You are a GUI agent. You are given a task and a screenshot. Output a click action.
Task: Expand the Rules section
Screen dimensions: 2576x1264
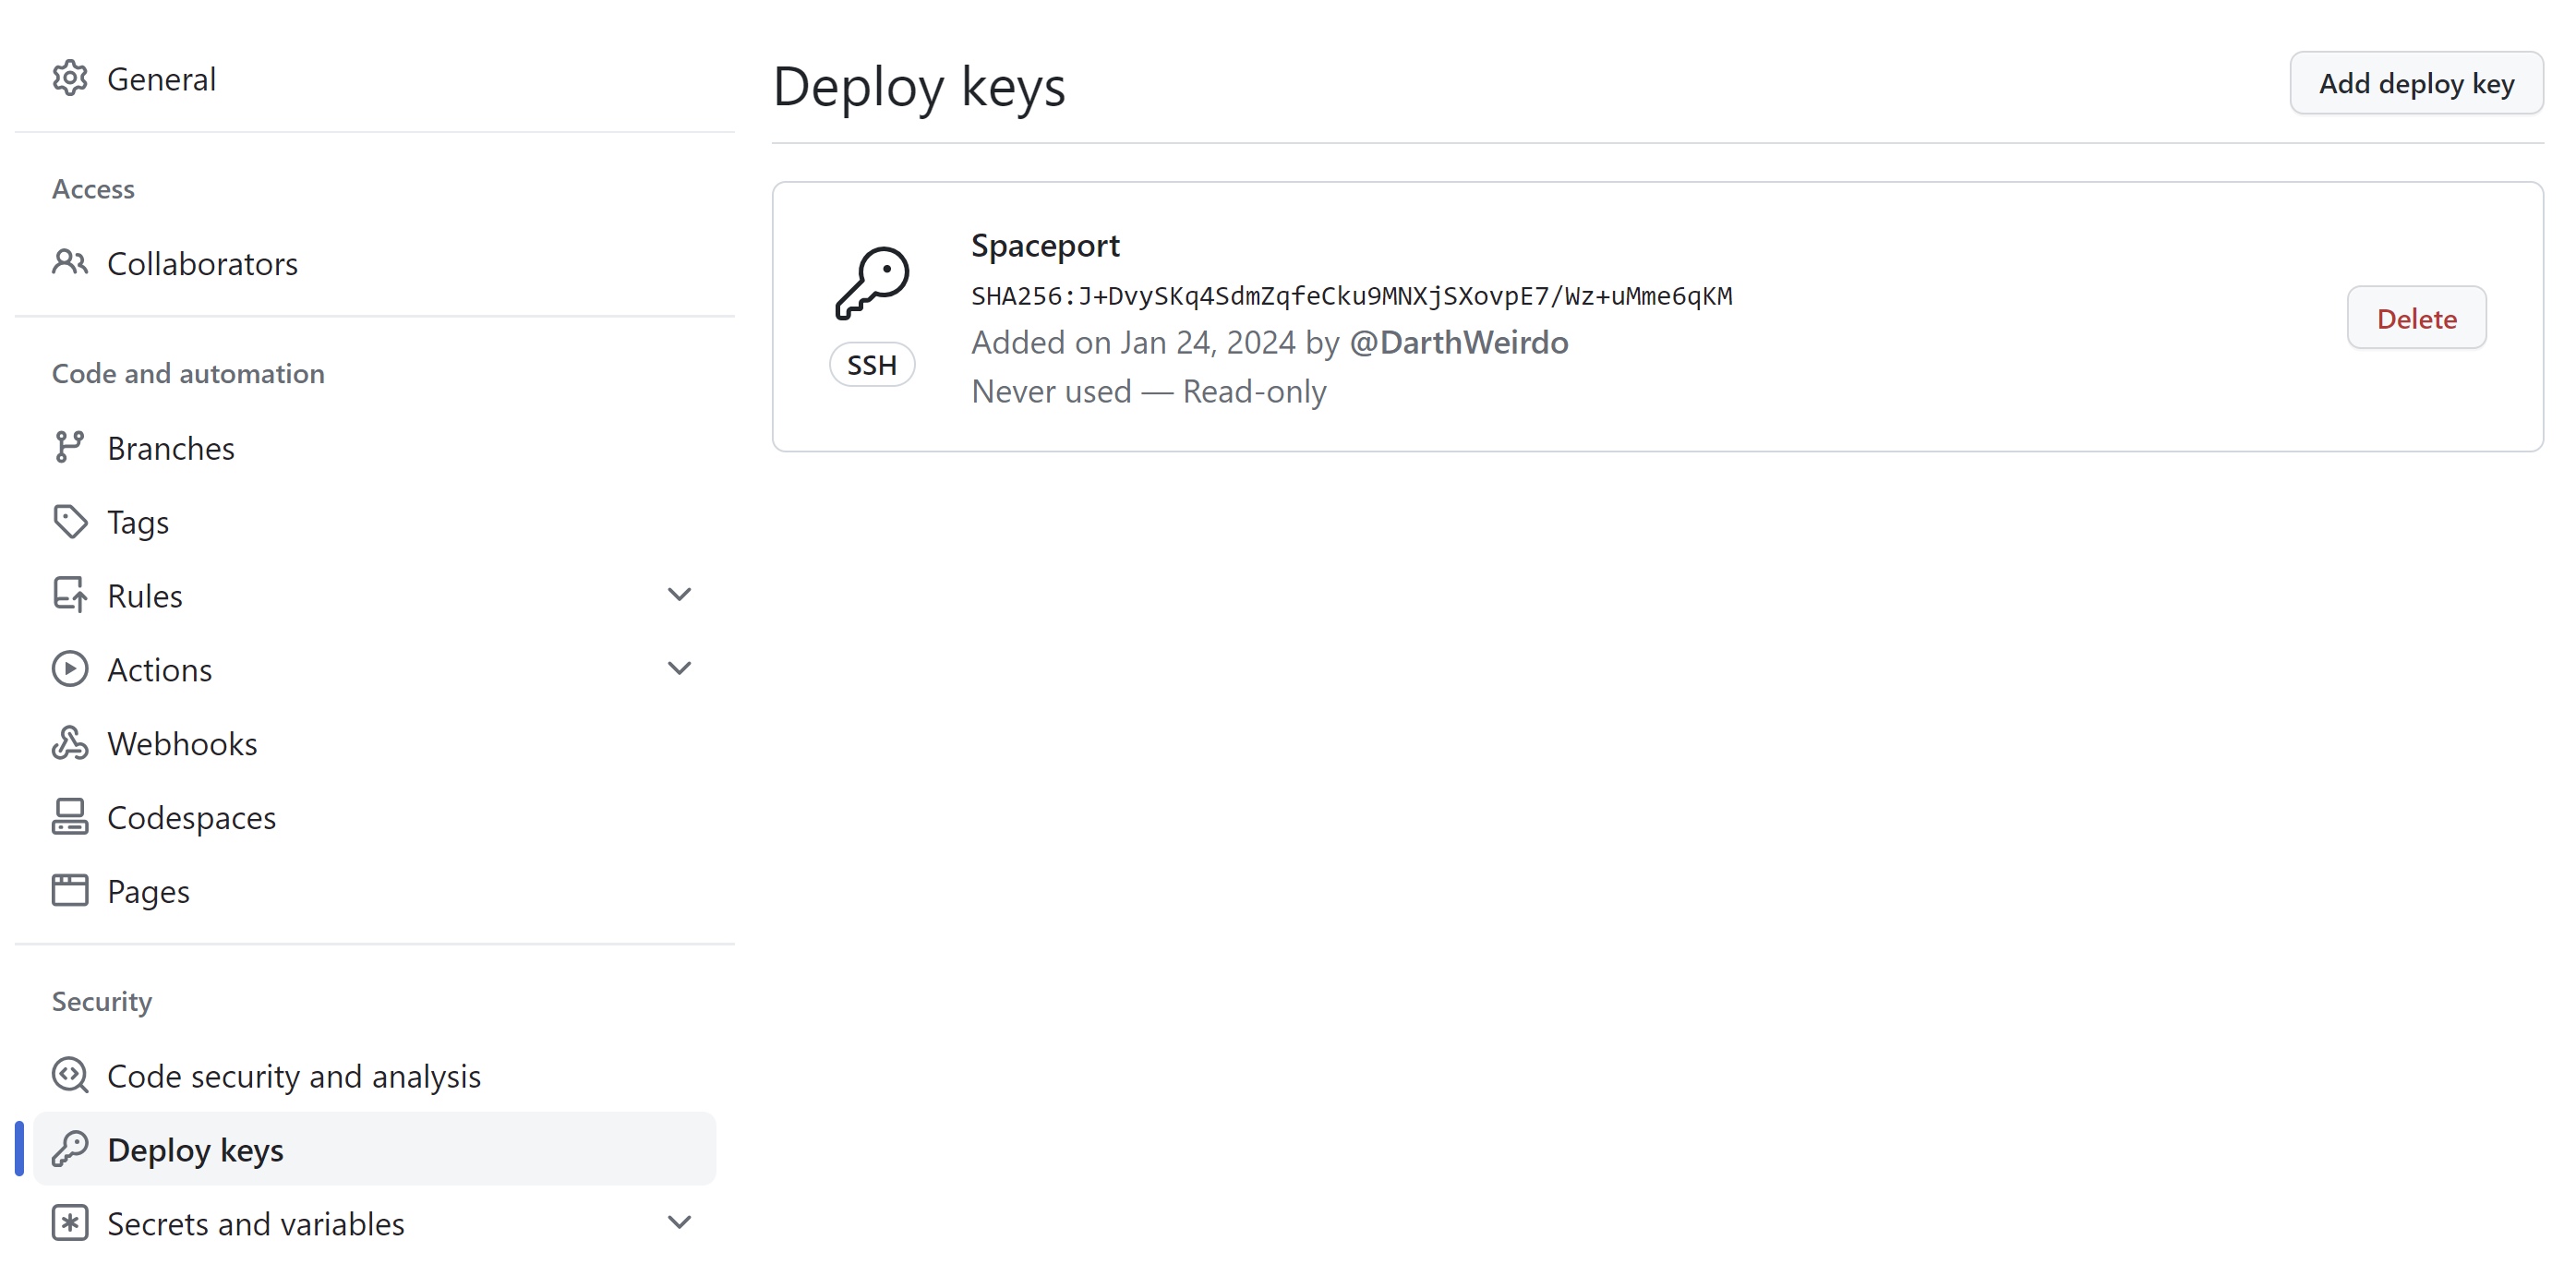point(679,593)
